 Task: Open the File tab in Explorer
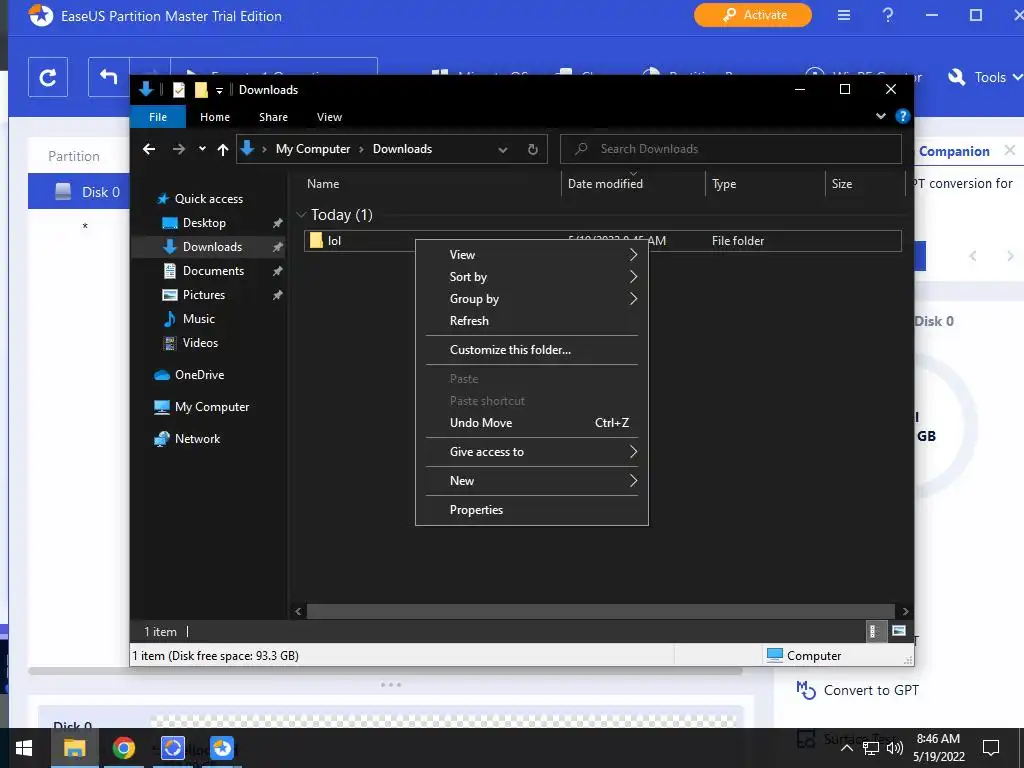[158, 117]
